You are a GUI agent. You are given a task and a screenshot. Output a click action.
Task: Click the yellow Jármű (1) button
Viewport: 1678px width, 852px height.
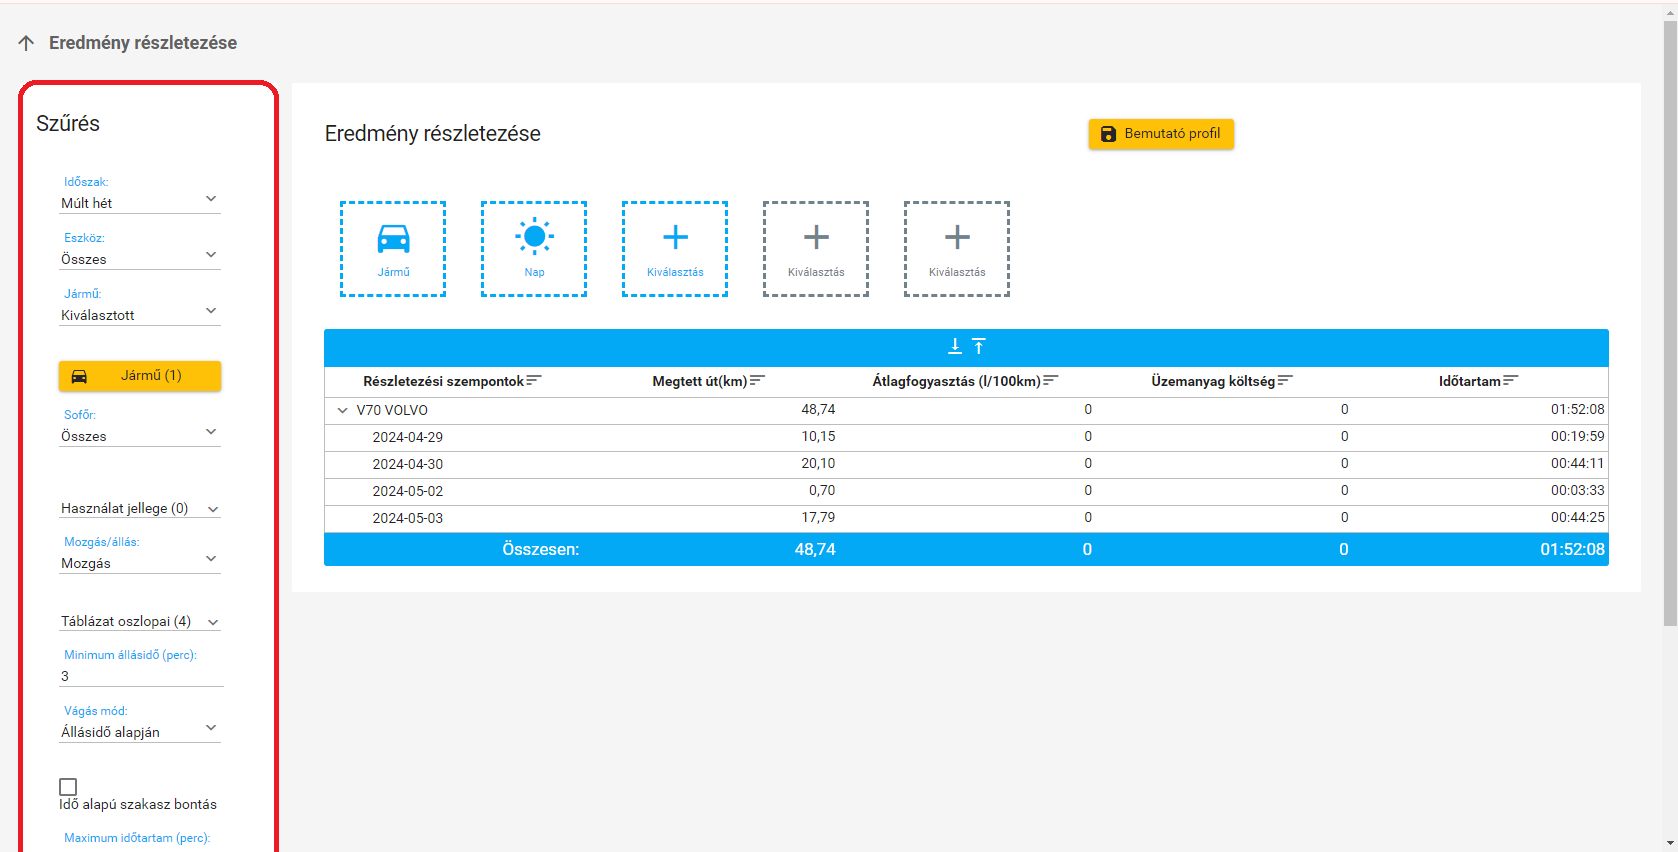(140, 376)
